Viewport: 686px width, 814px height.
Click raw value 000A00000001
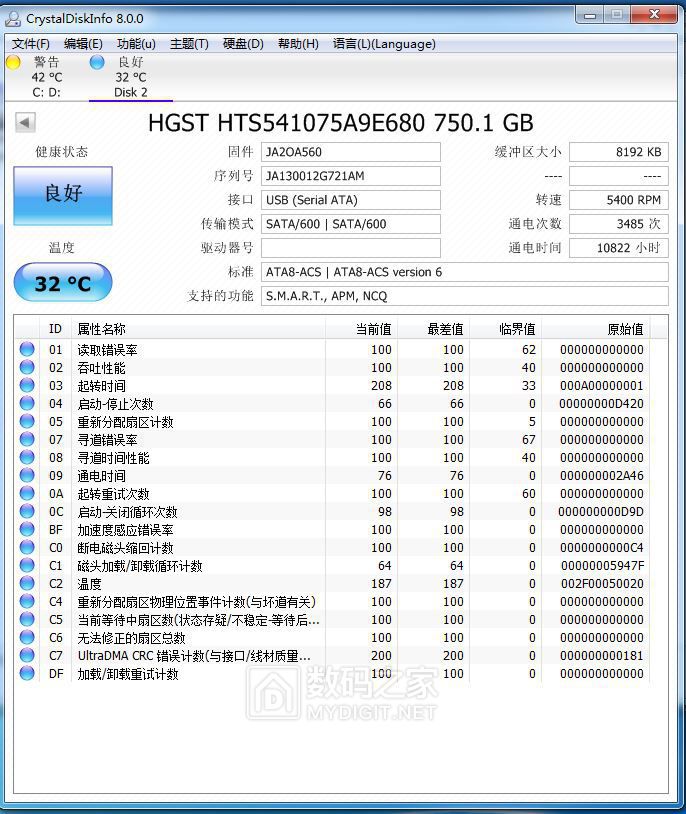pyautogui.click(x=601, y=386)
